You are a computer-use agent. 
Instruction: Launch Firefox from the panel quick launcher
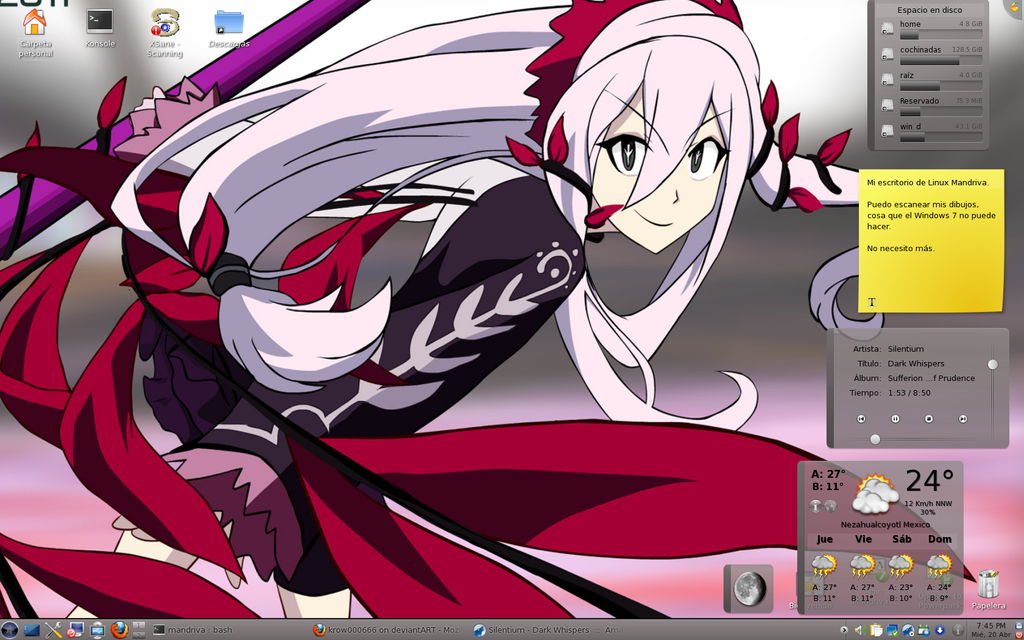119,630
